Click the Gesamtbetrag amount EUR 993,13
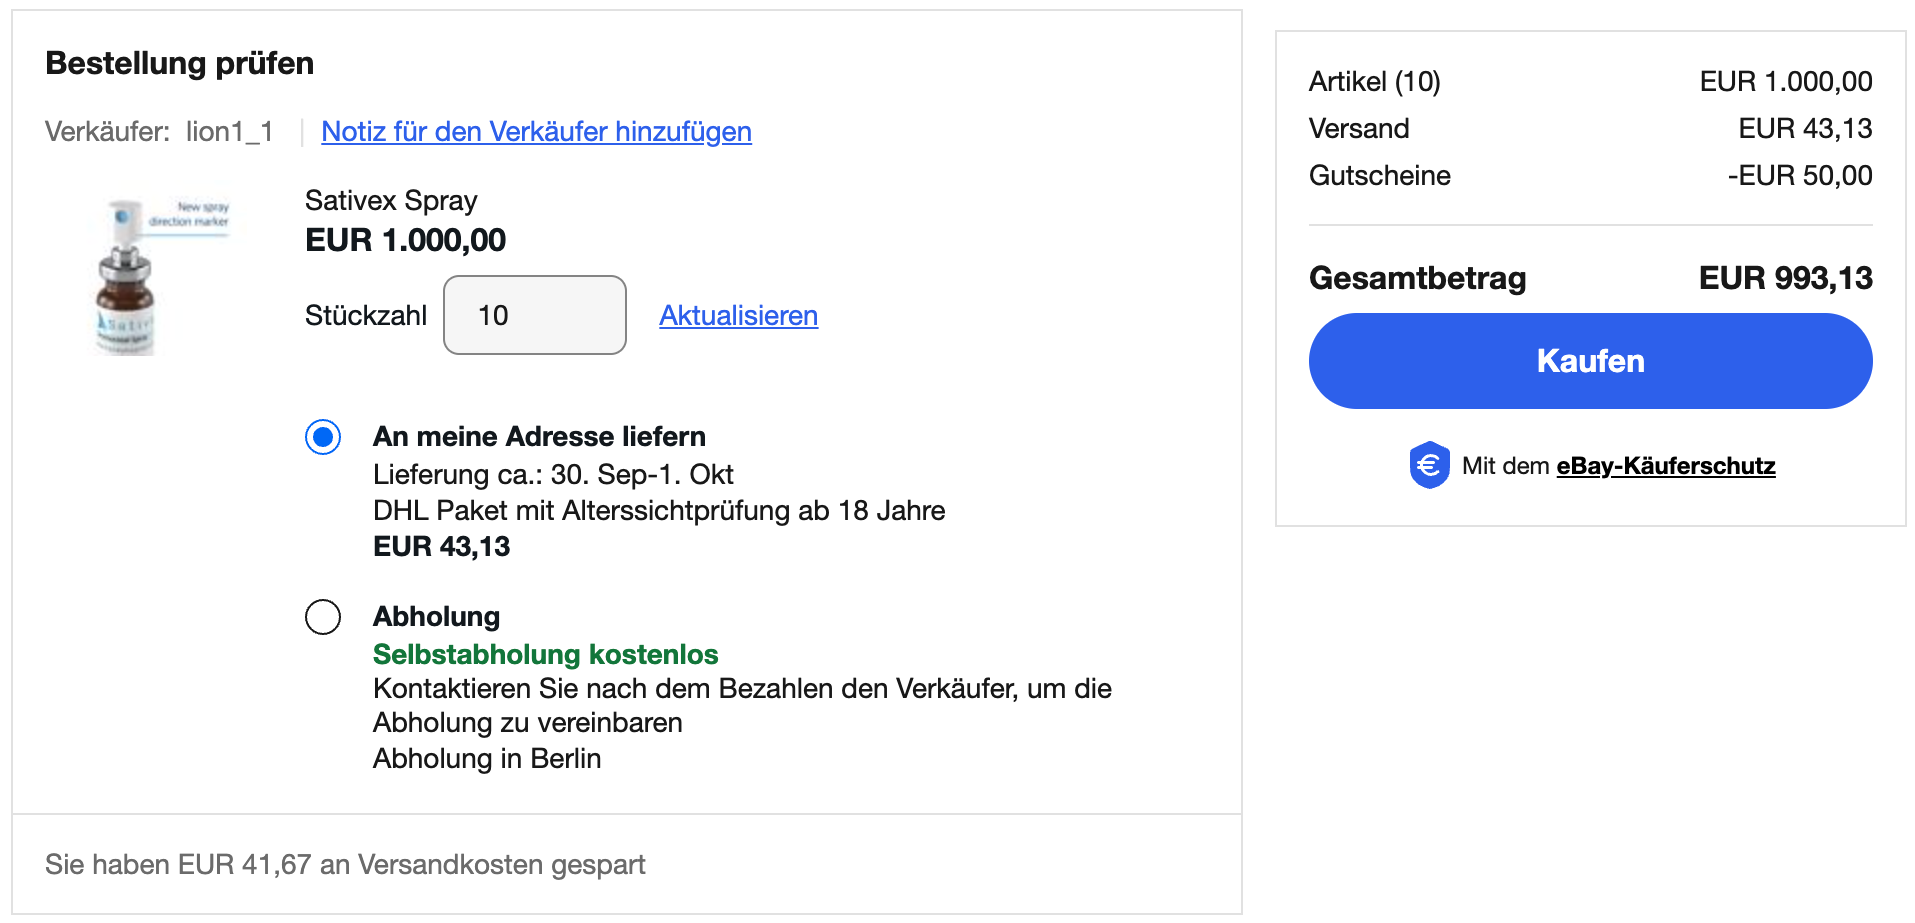This screenshot has height=923, width=1915. point(1785,278)
